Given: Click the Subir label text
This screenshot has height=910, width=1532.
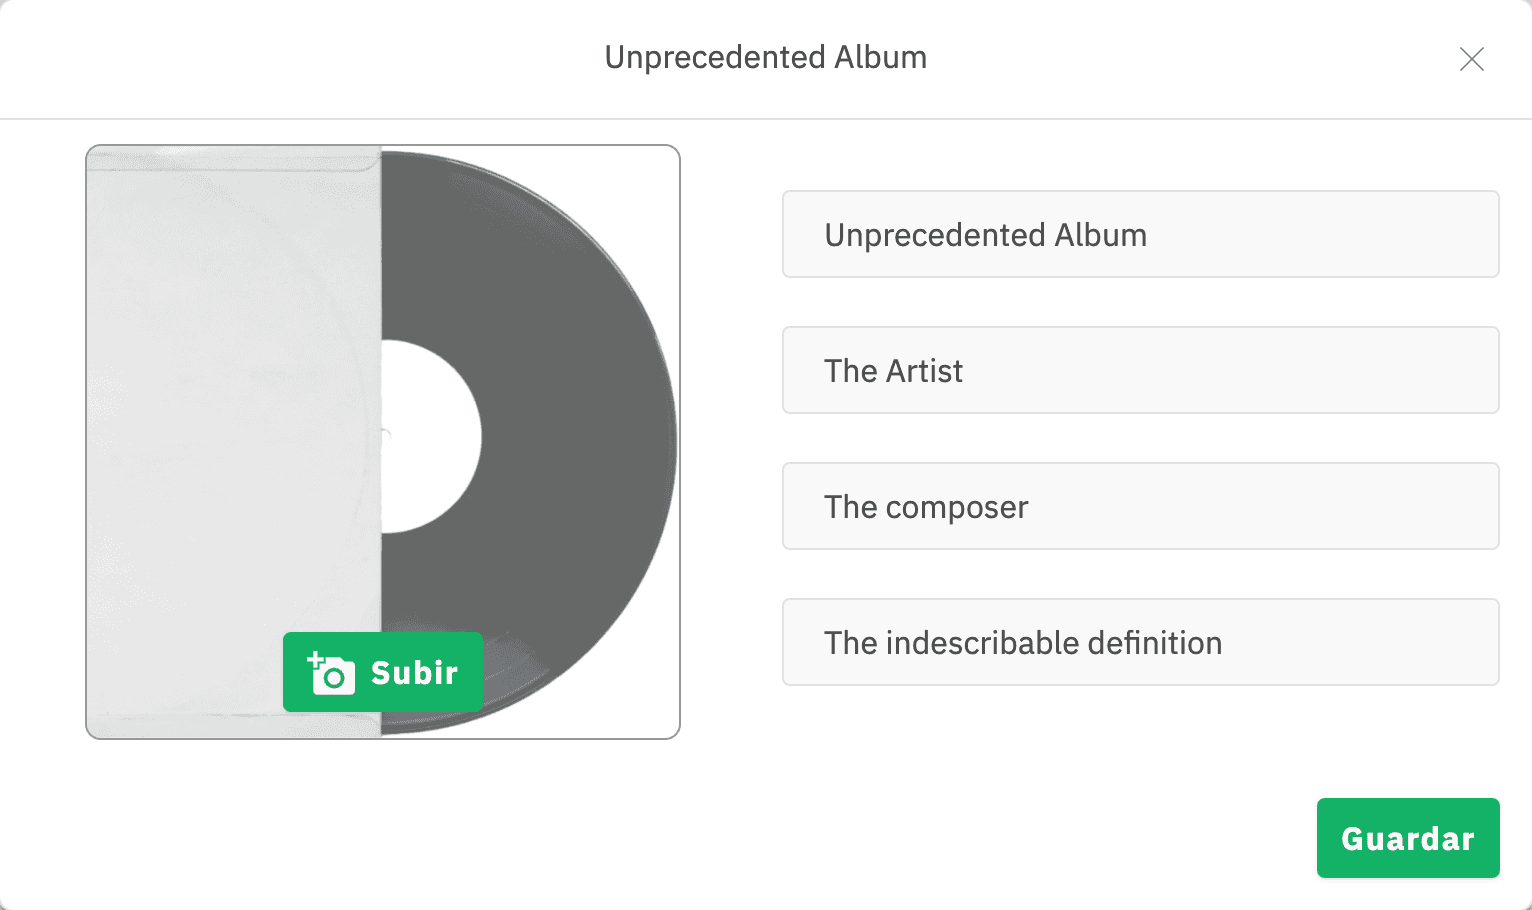Looking at the screenshot, I should 414,672.
